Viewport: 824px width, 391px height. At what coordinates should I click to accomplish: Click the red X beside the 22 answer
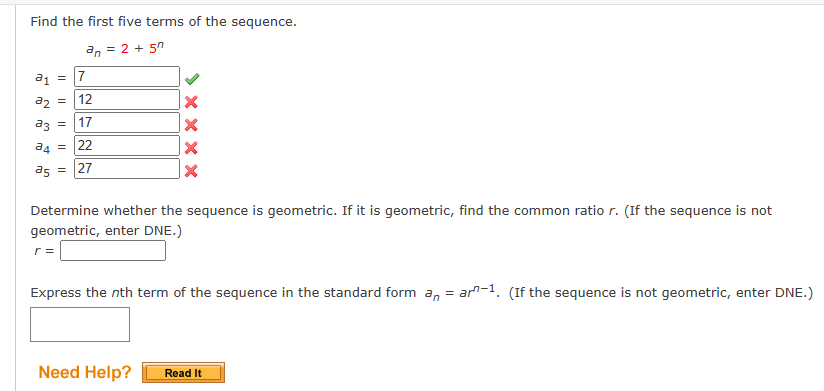point(191,148)
